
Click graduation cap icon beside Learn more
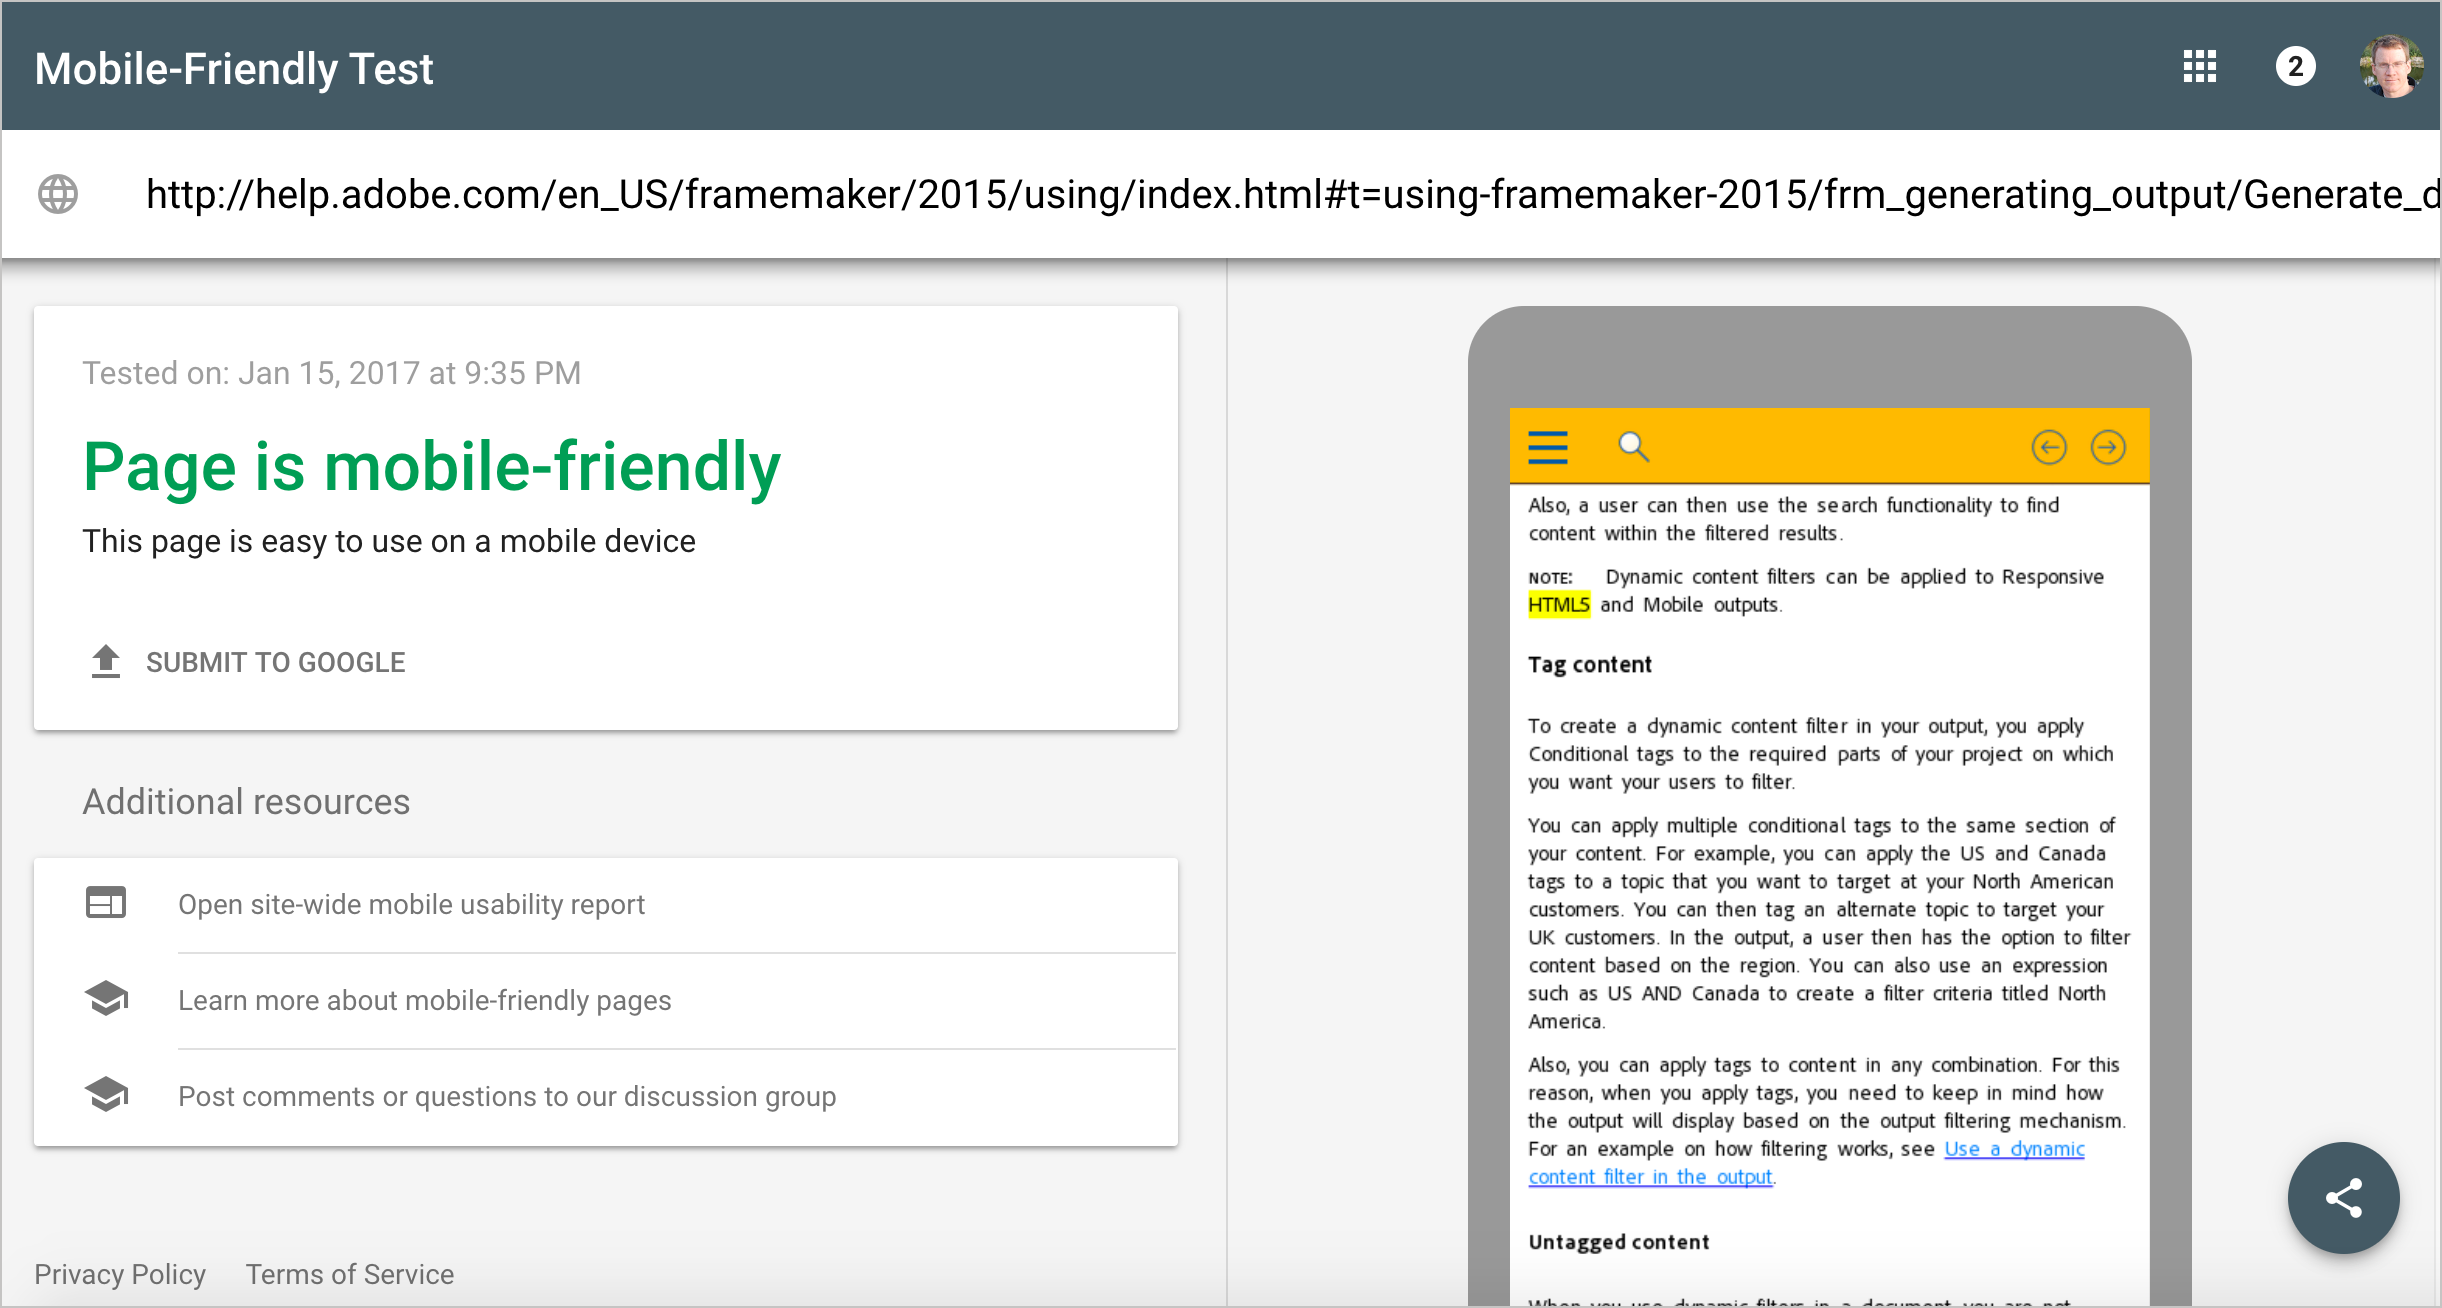(106, 998)
